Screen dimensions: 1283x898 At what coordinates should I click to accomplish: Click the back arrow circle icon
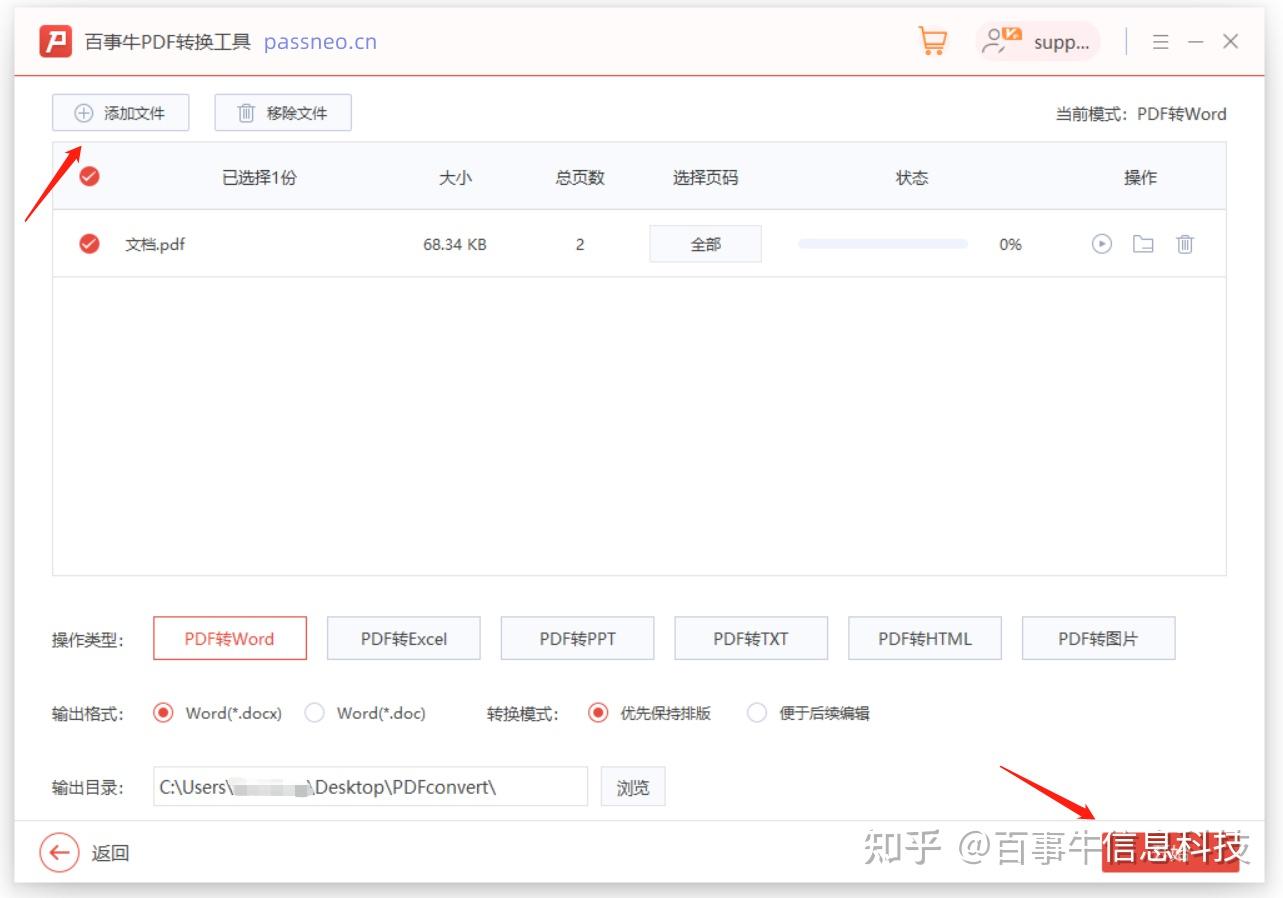click(59, 853)
